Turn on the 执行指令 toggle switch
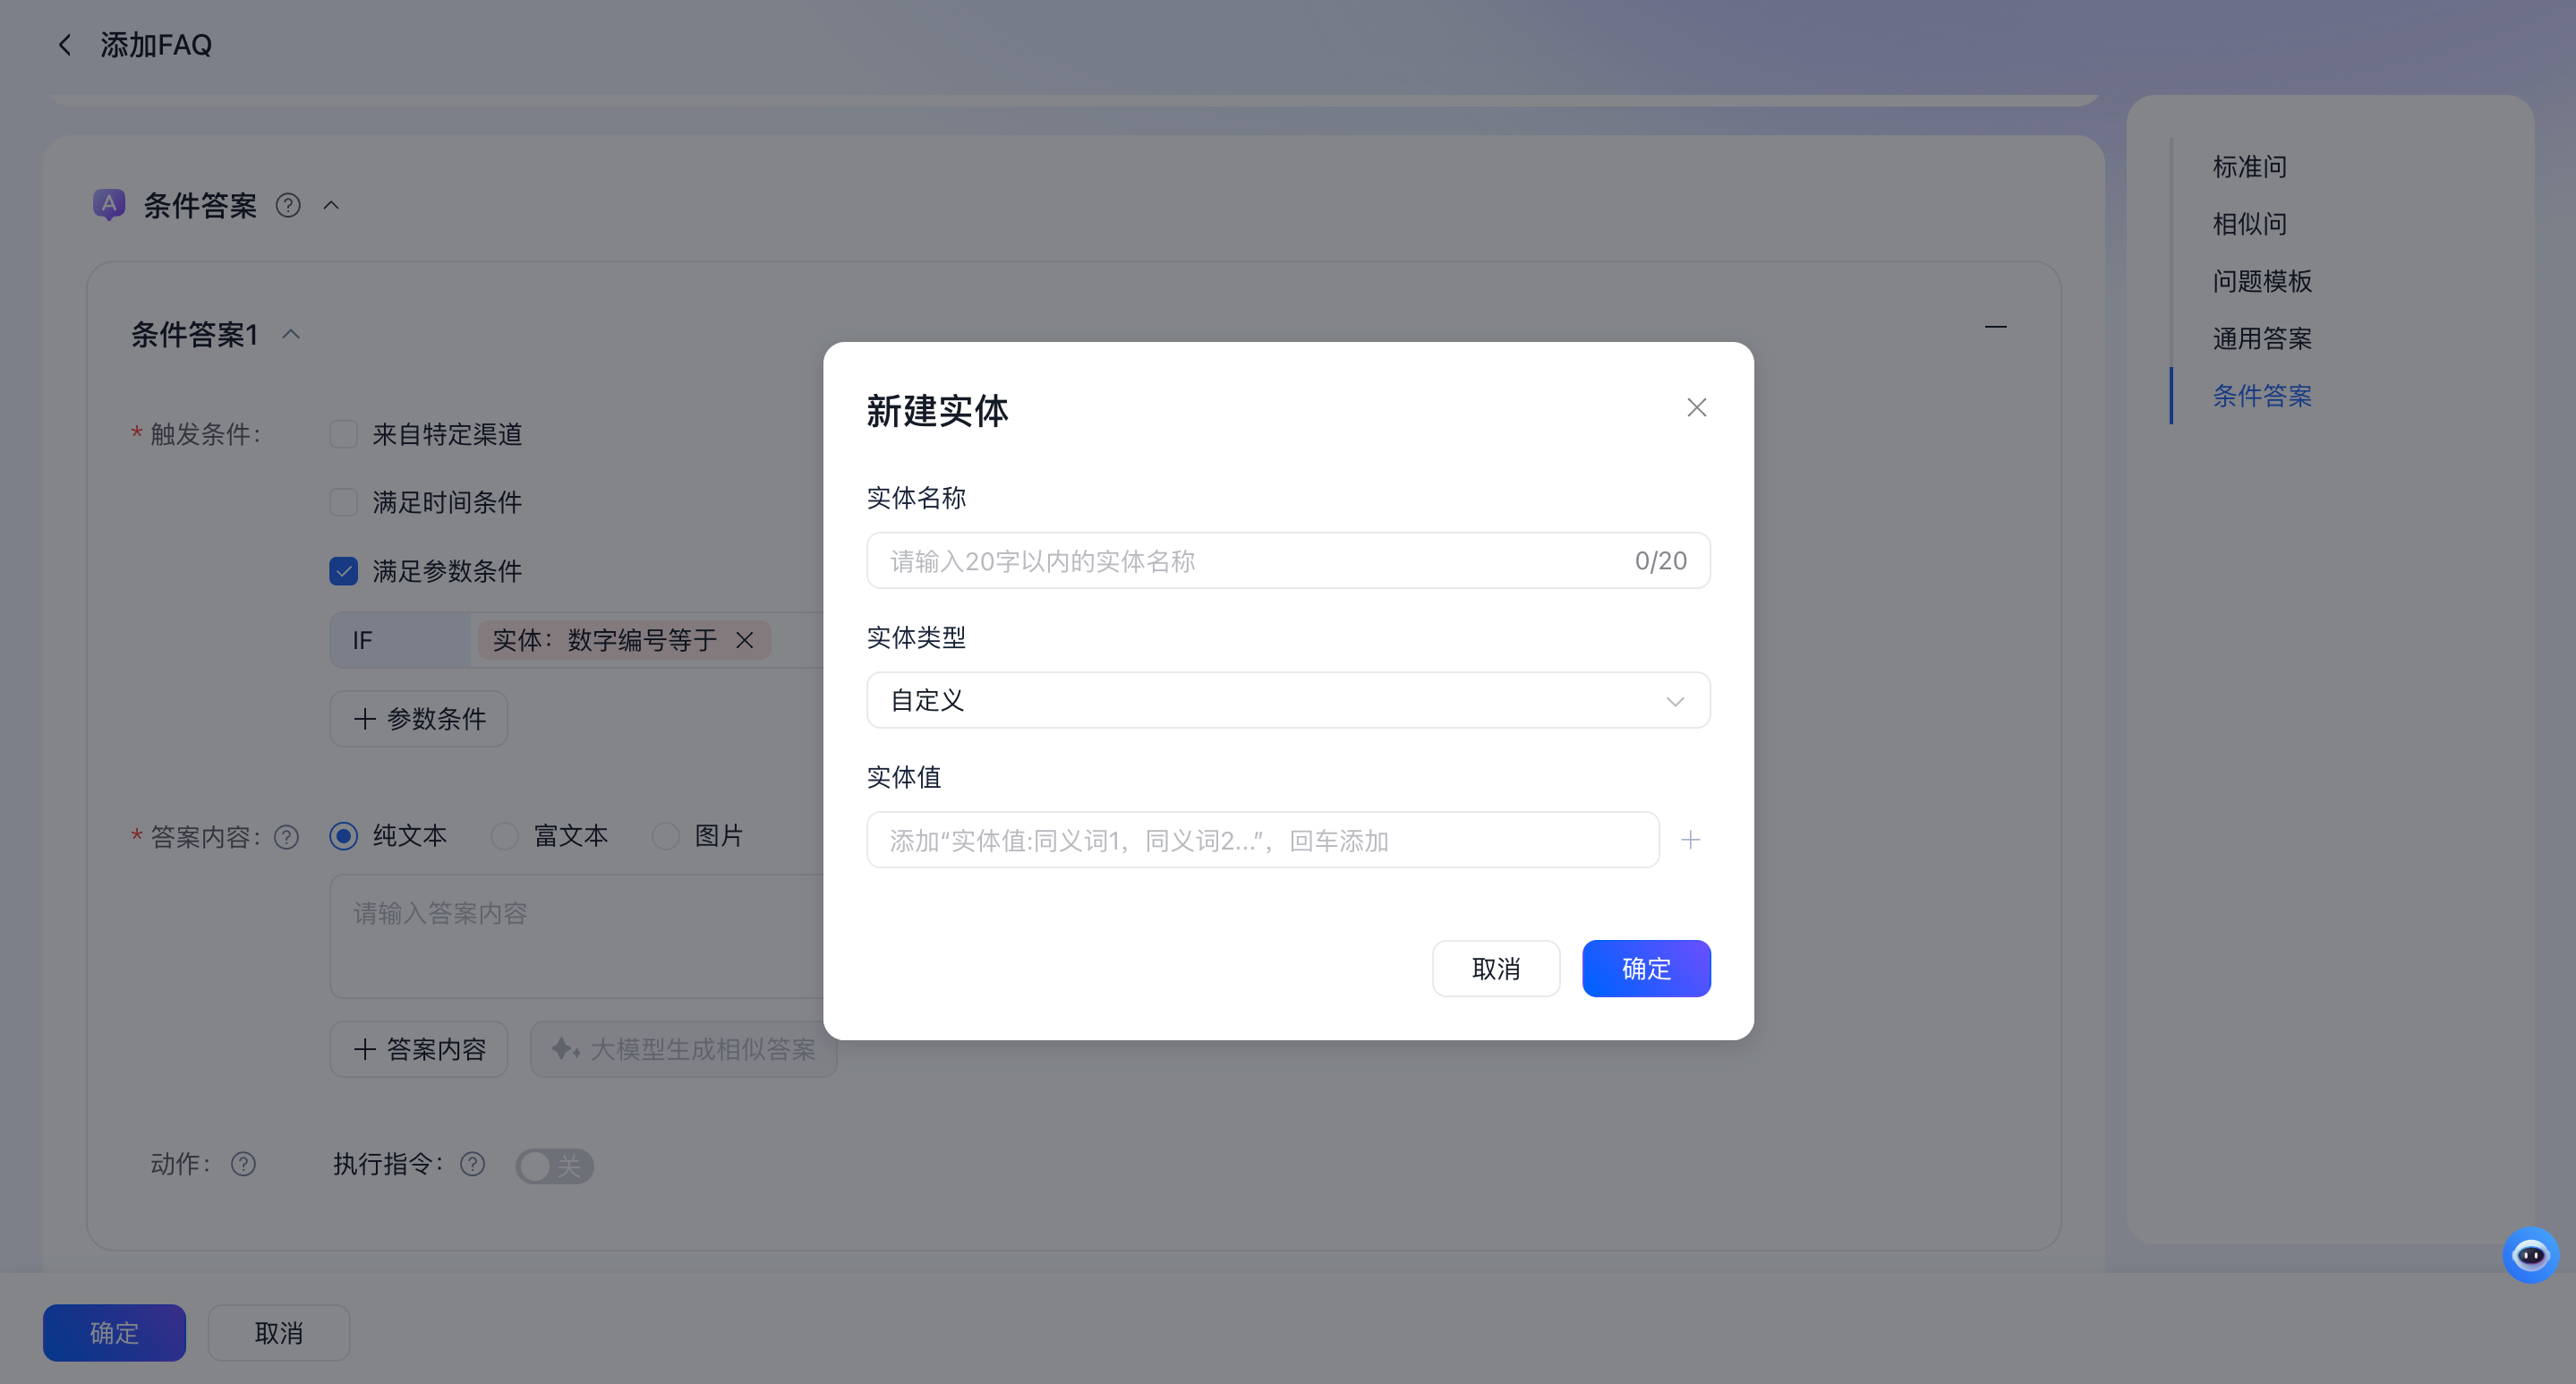 [x=554, y=1166]
